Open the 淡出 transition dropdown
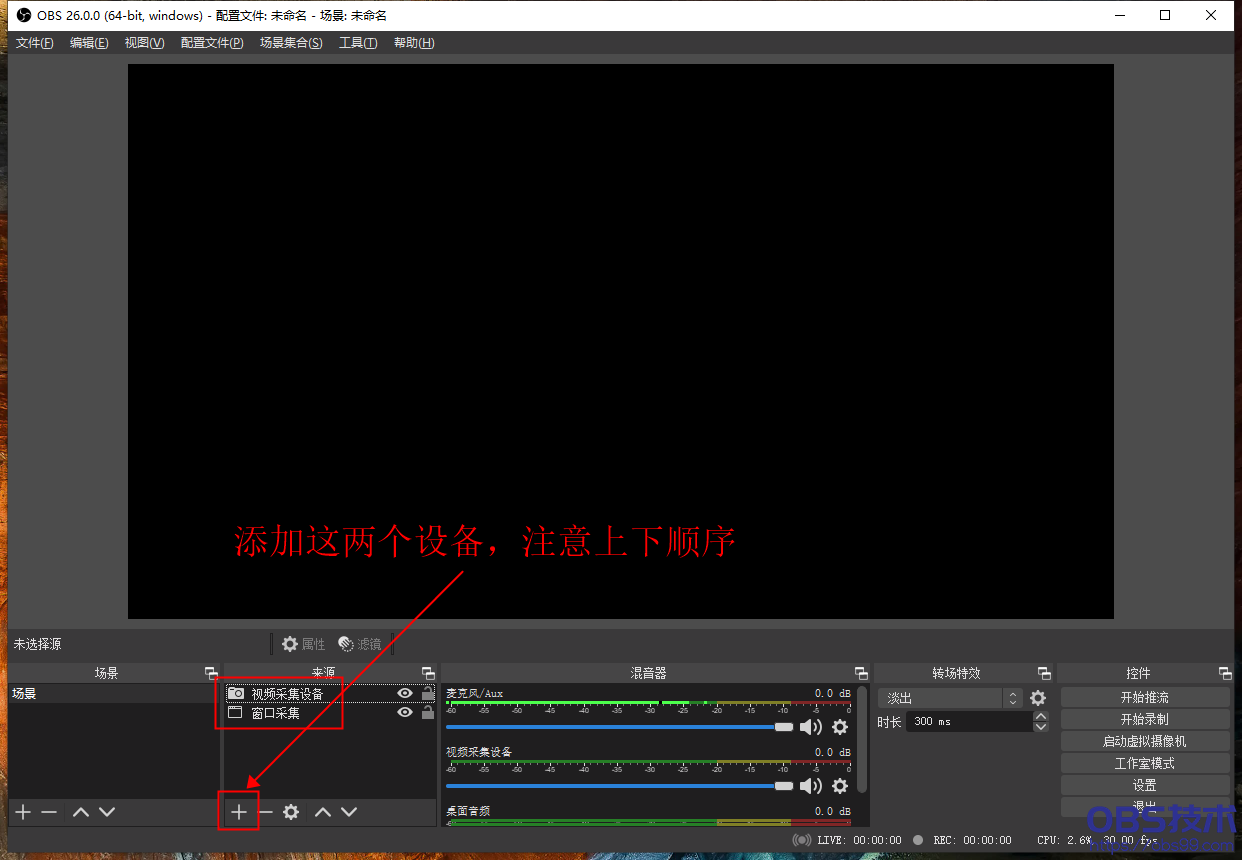The image size is (1242, 860). tap(950, 698)
